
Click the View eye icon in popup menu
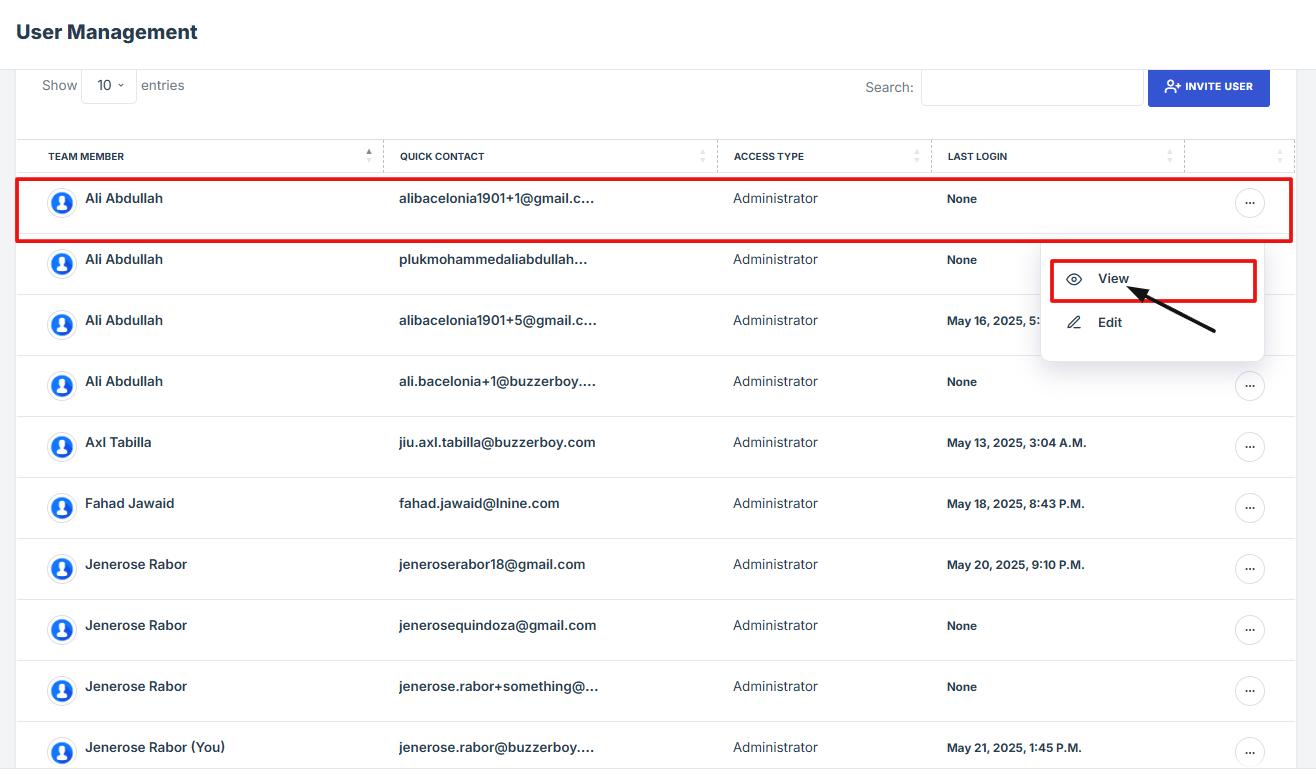1074,280
